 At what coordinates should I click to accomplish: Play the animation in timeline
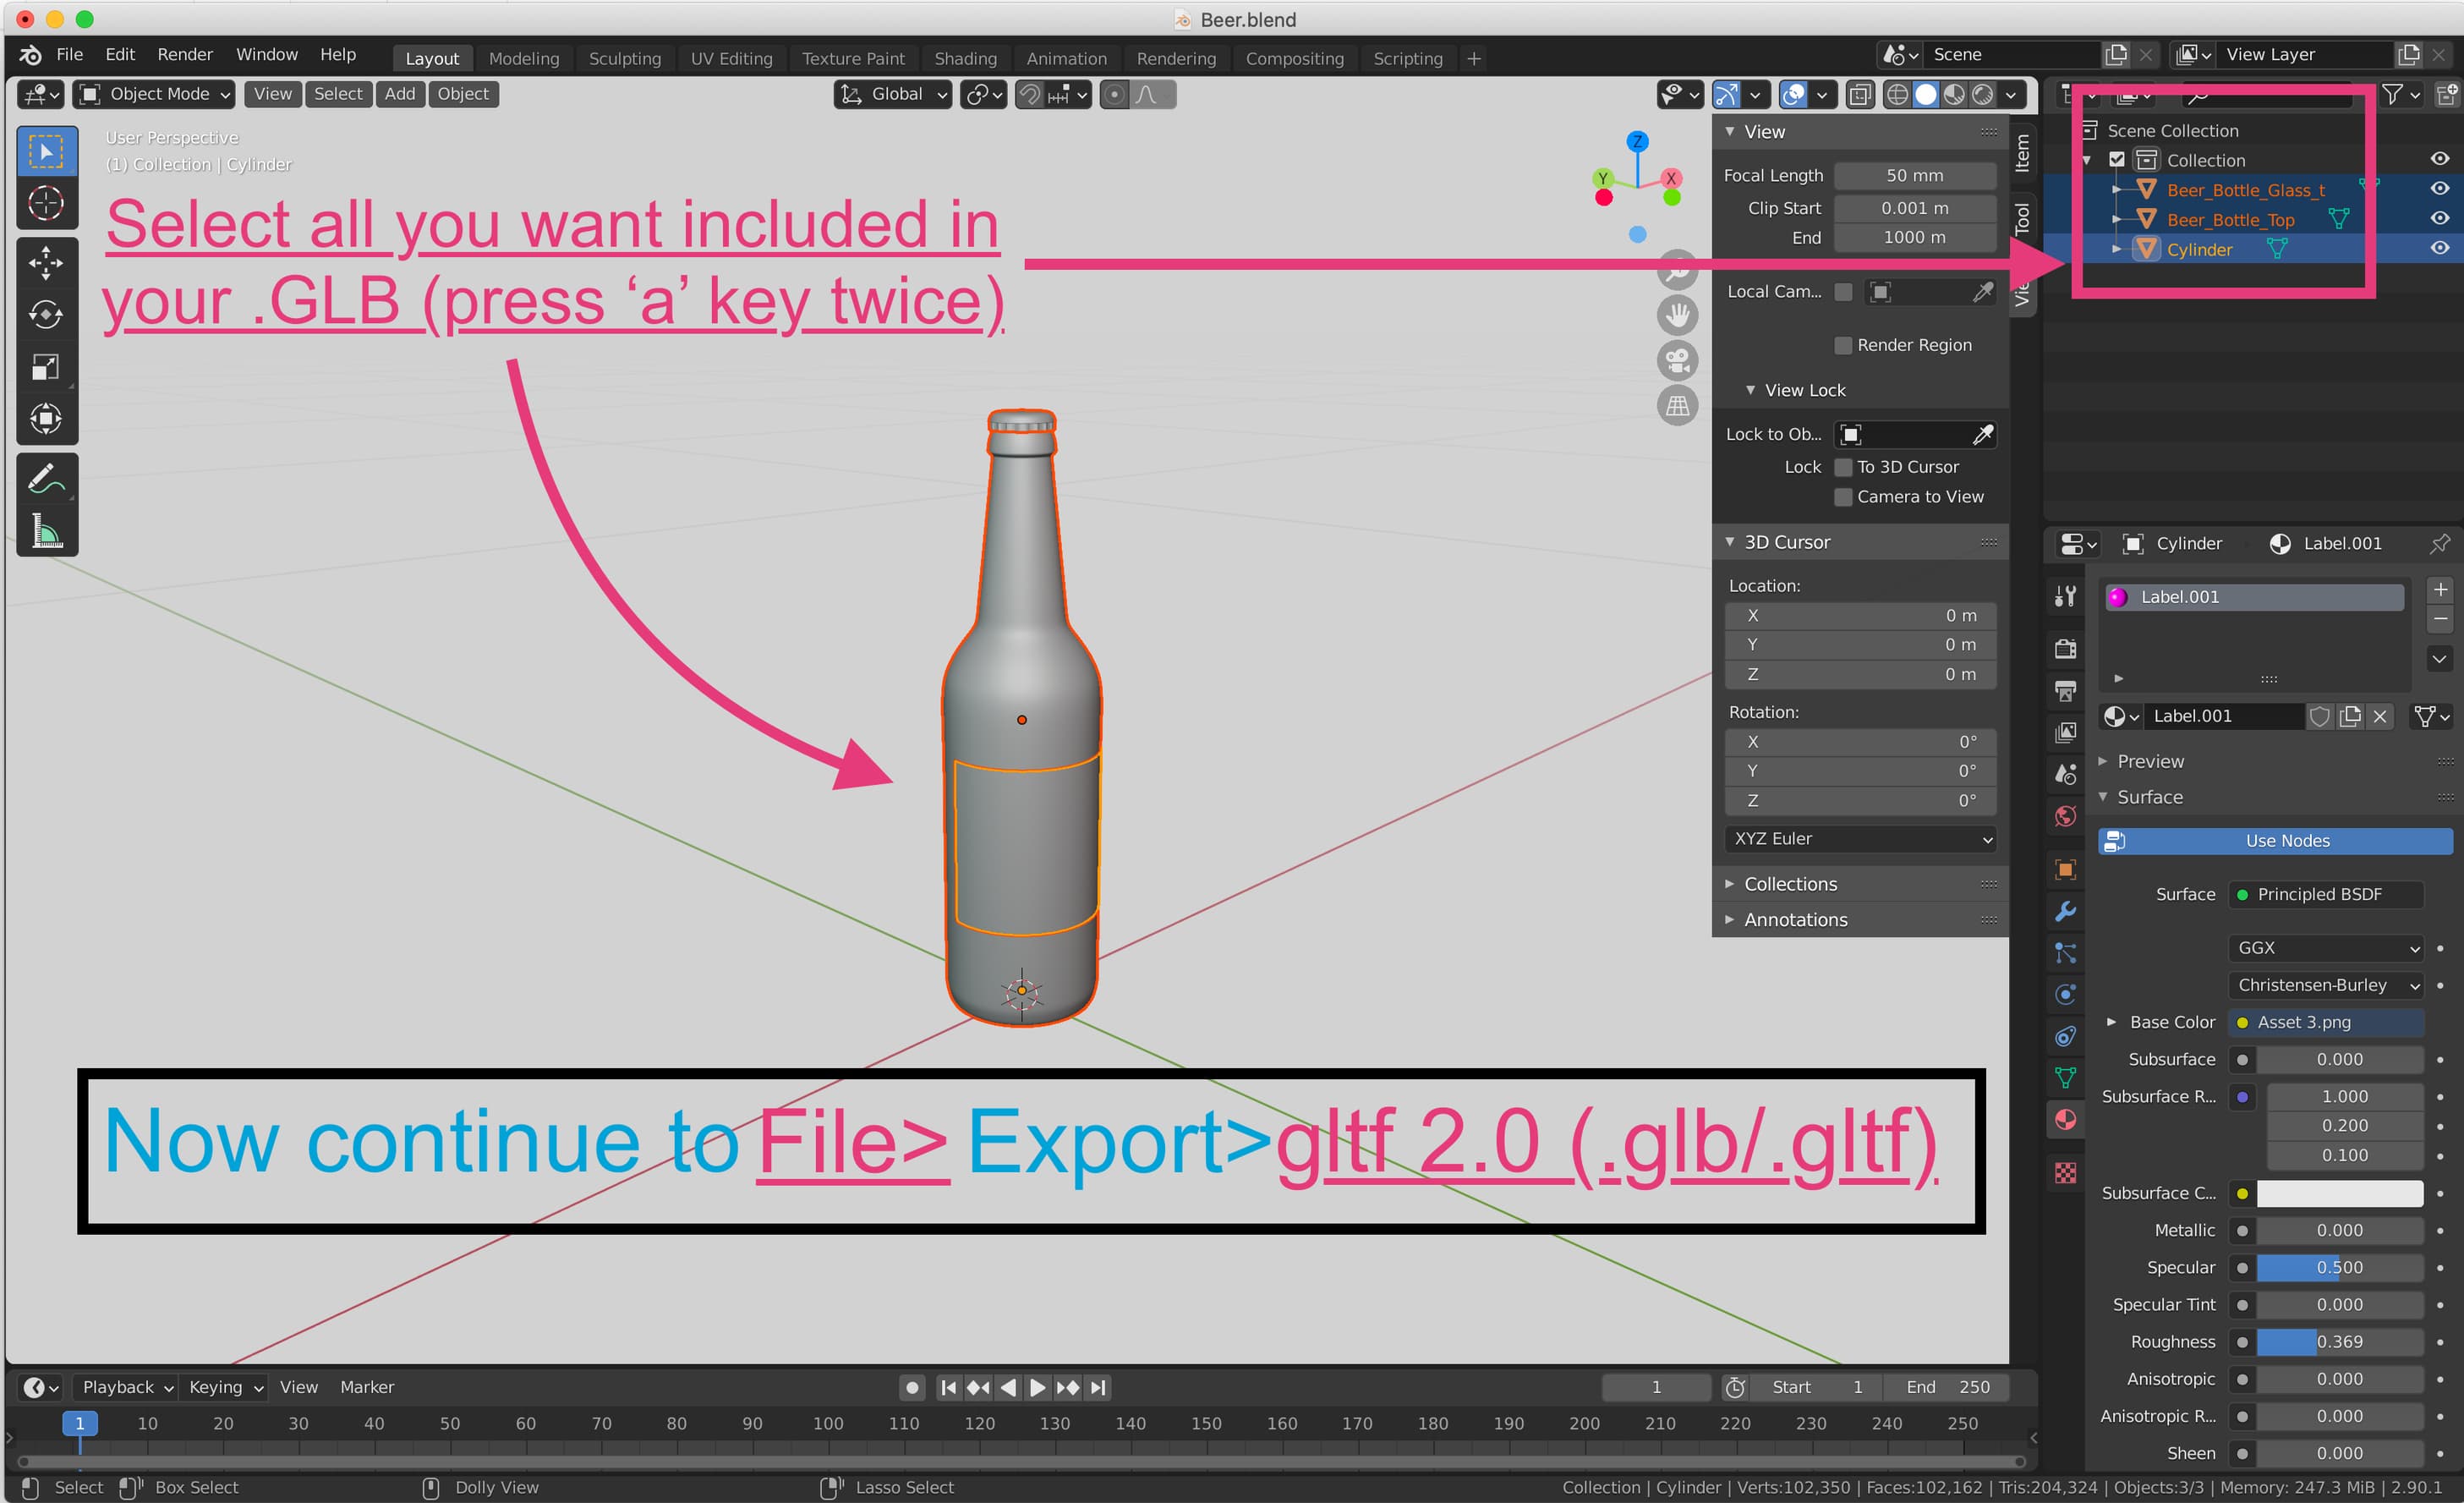[x=1037, y=1388]
